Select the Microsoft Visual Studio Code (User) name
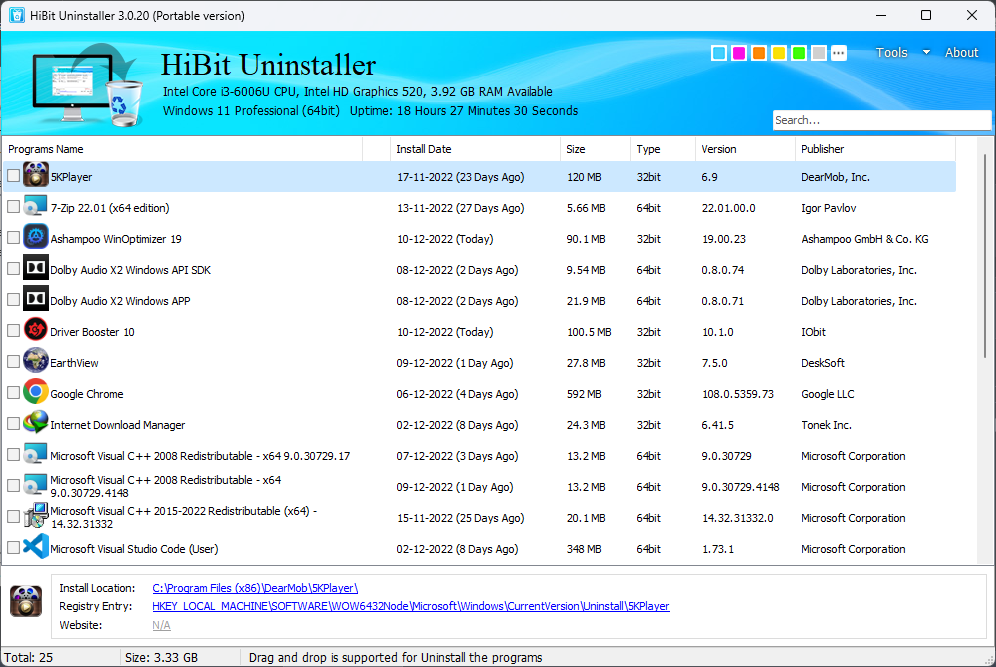 [x=134, y=549]
